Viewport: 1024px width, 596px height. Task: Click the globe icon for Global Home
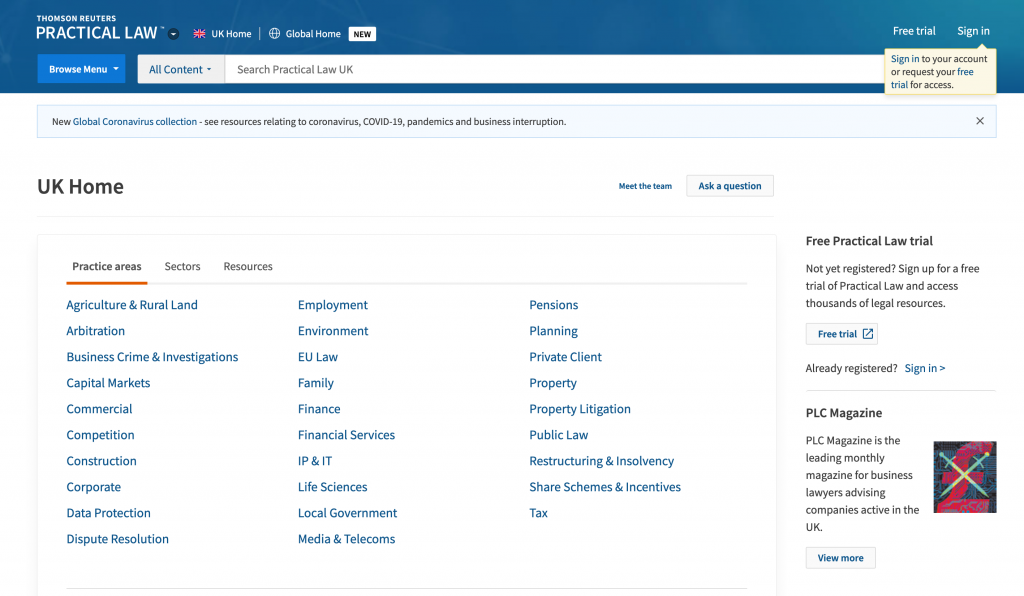click(x=274, y=34)
